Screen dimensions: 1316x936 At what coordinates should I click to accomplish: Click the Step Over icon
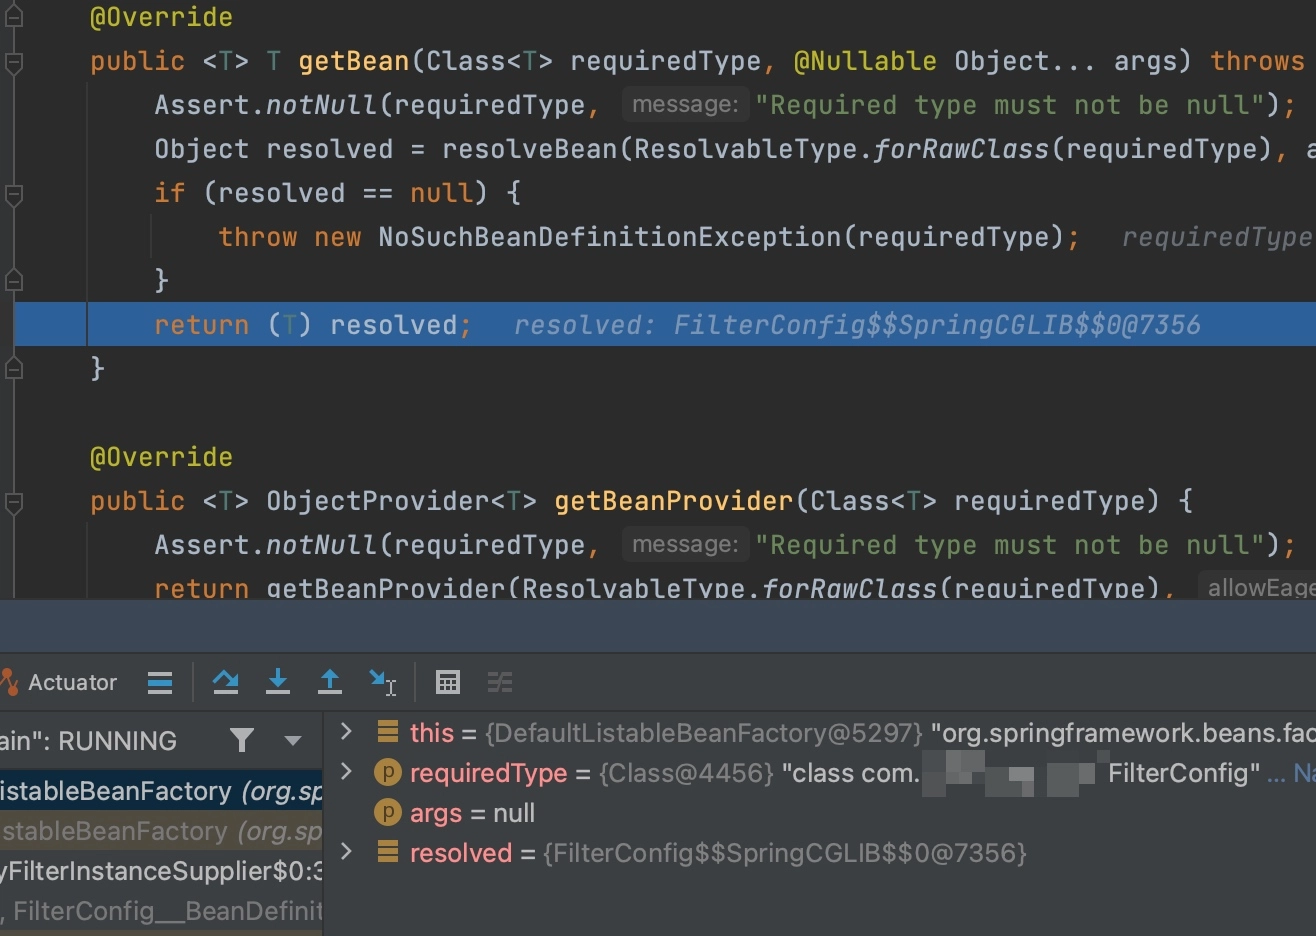tap(226, 682)
